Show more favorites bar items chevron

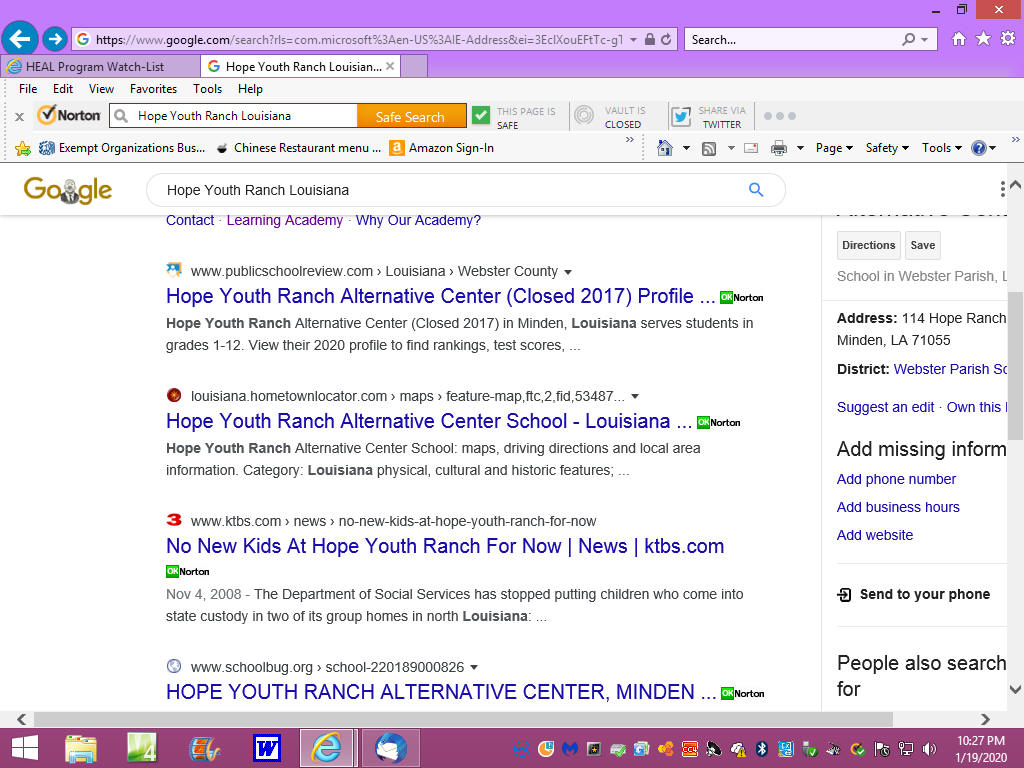[630, 140]
